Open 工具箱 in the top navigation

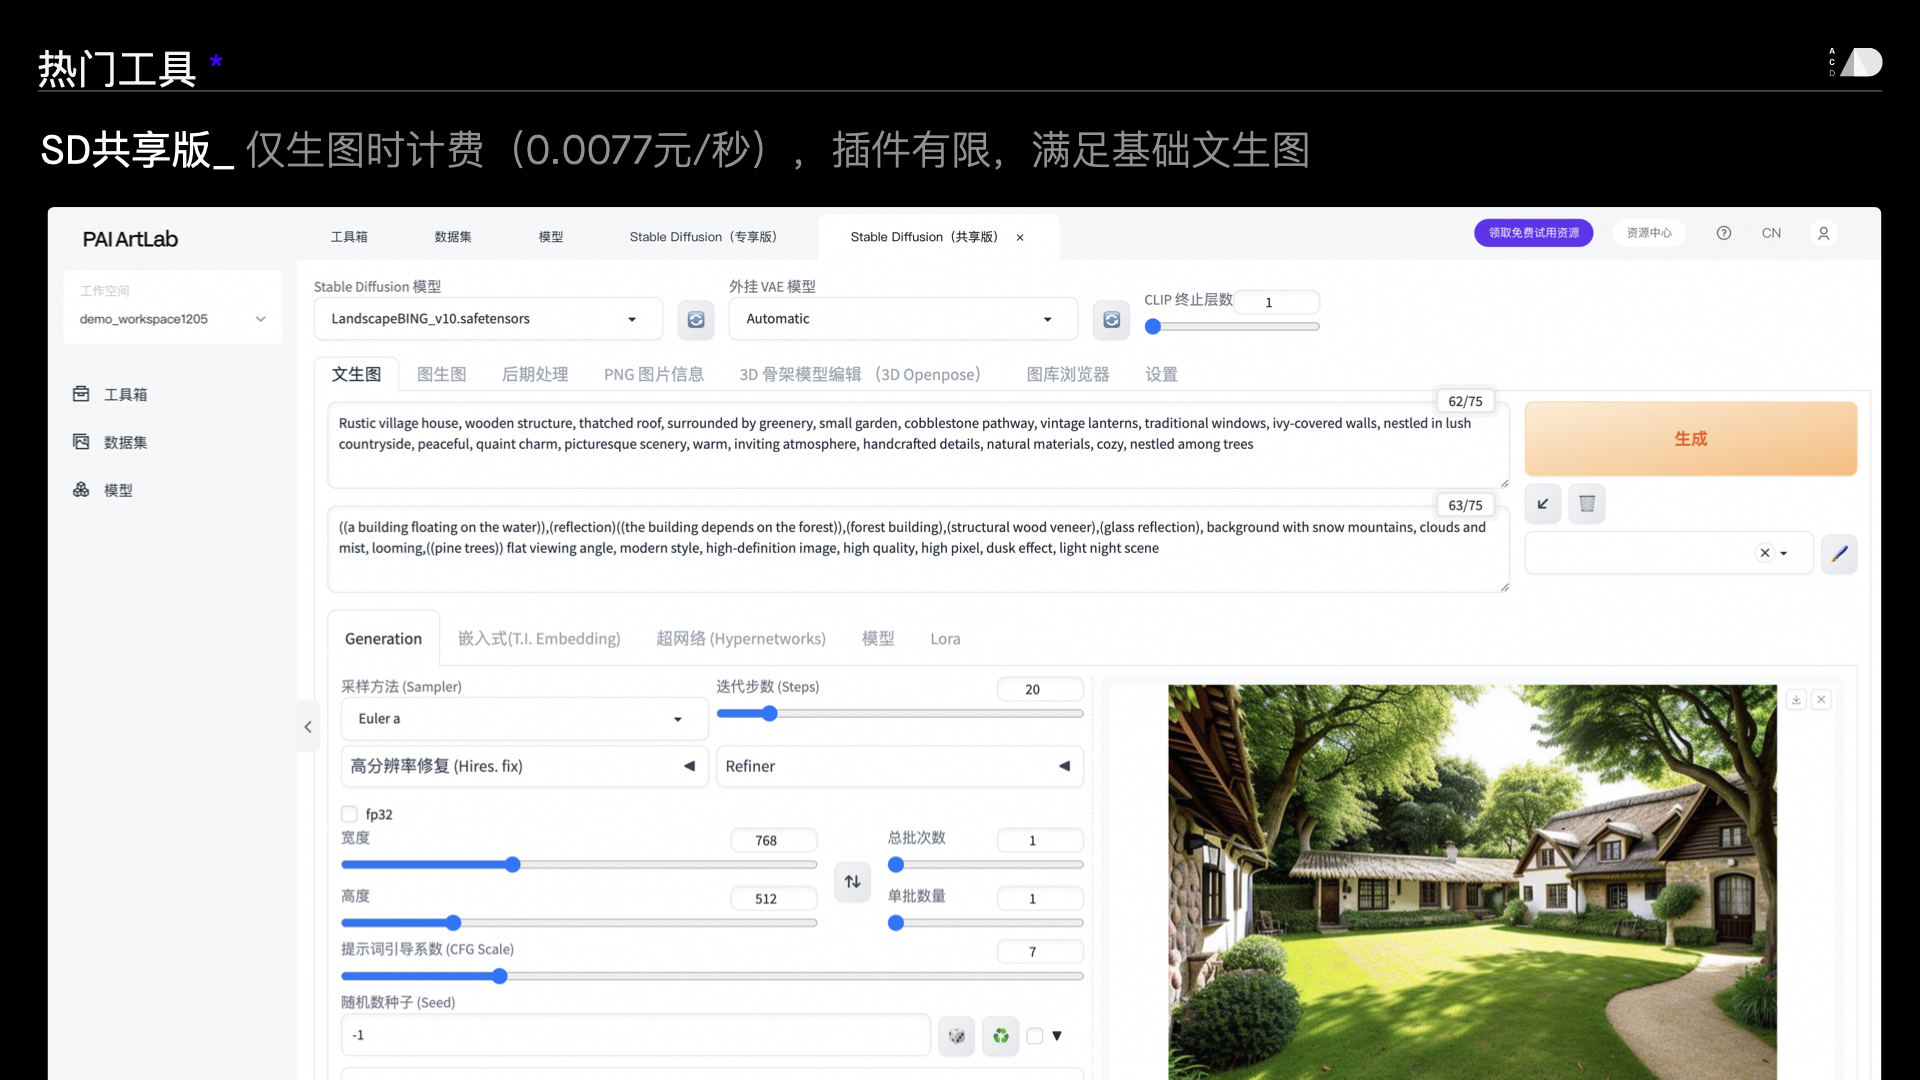tap(349, 237)
